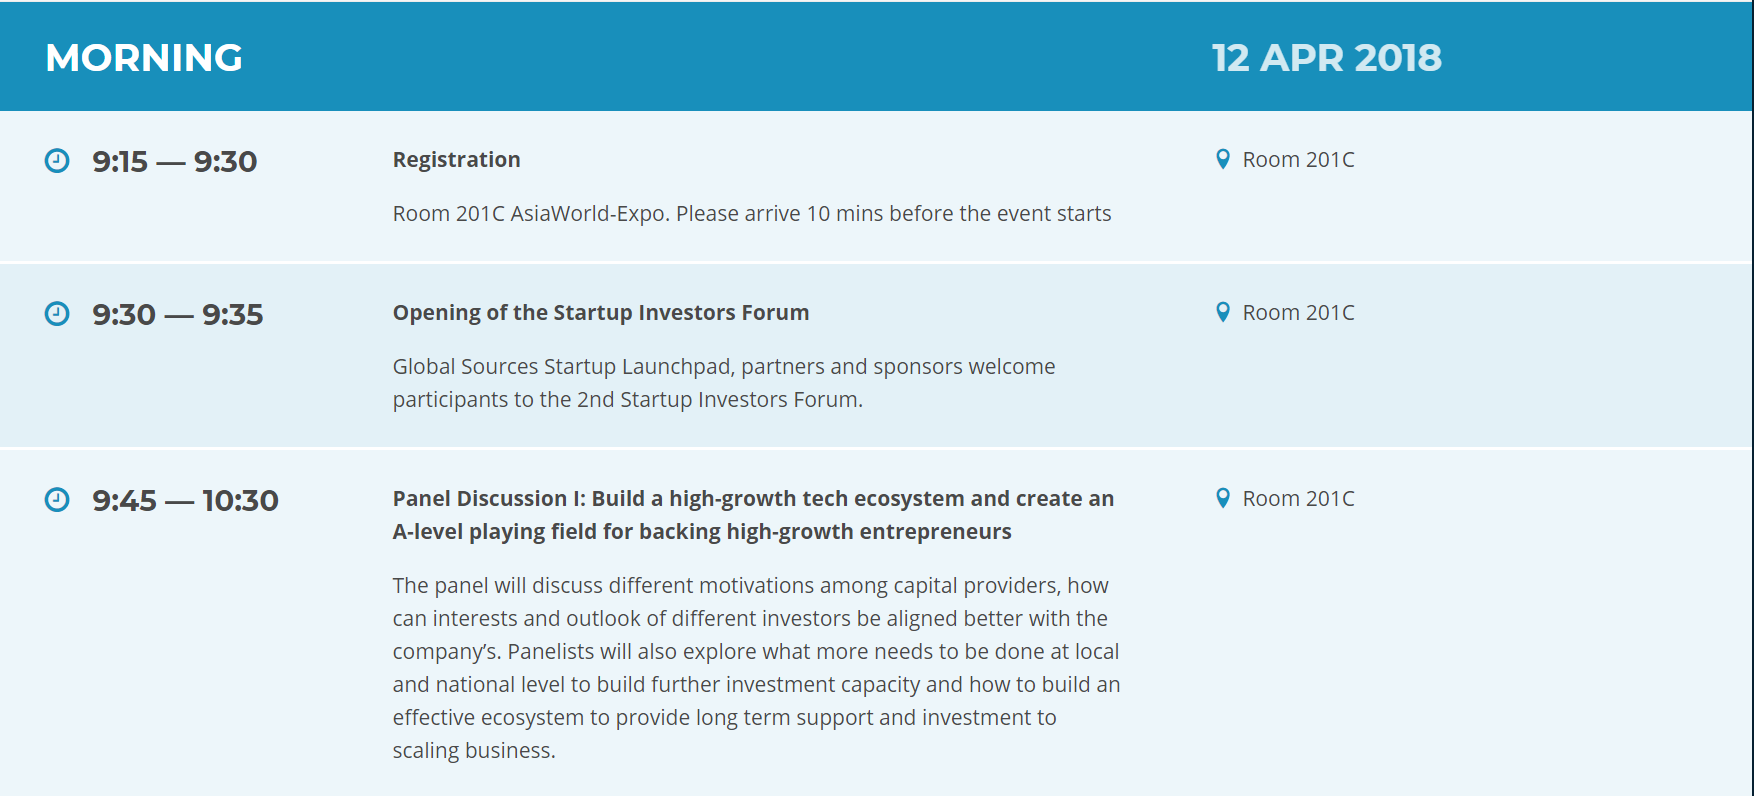
Task: Click Room 201C label for Opening session
Action: click(x=1298, y=313)
